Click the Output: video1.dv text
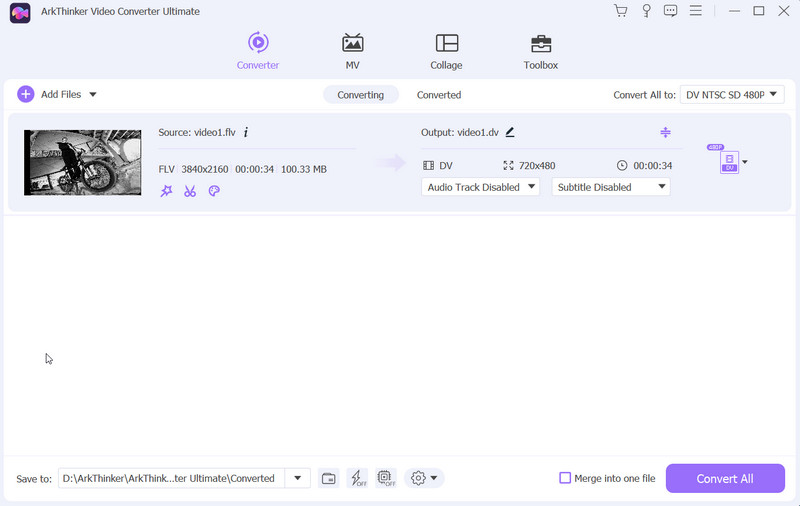This screenshot has height=506, width=800. coord(460,133)
